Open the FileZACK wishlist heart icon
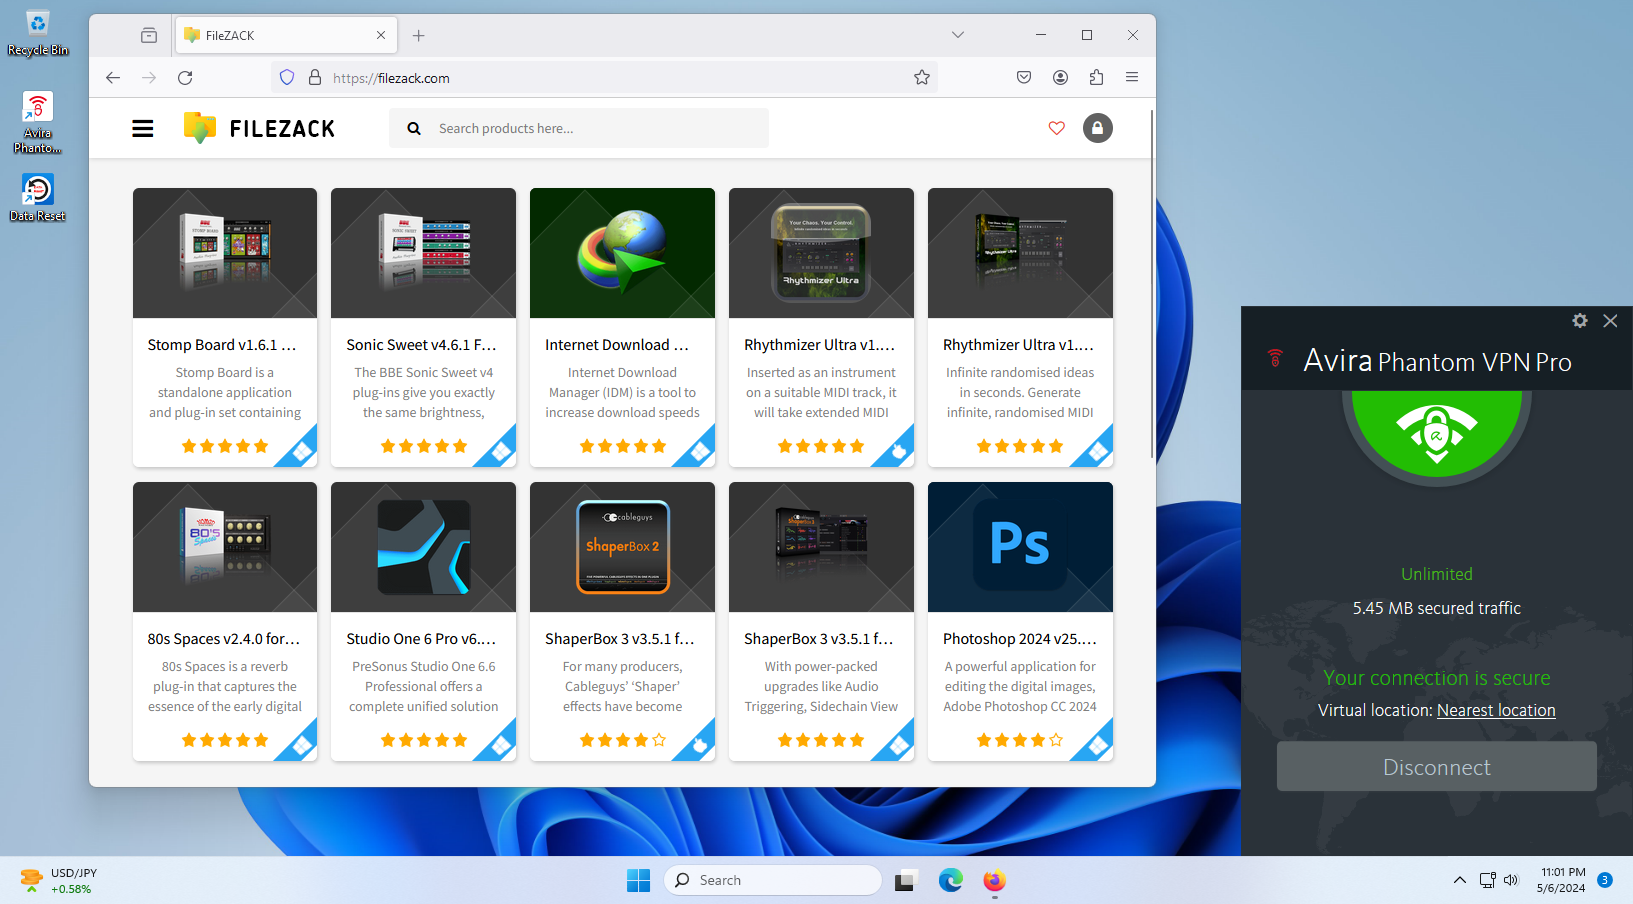The width and height of the screenshot is (1633, 904). [1057, 128]
